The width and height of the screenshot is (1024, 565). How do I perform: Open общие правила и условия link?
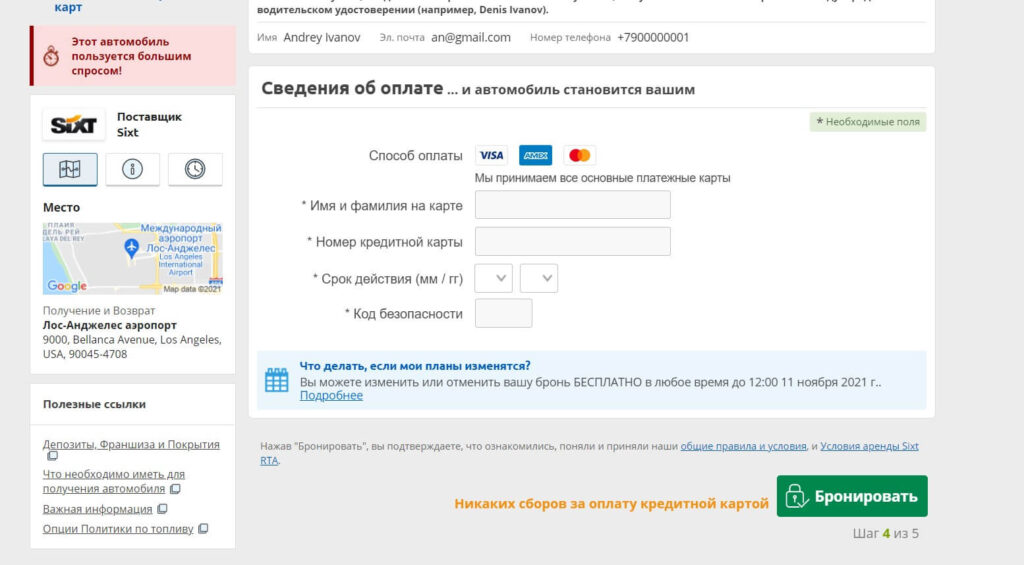(x=744, y=446)
